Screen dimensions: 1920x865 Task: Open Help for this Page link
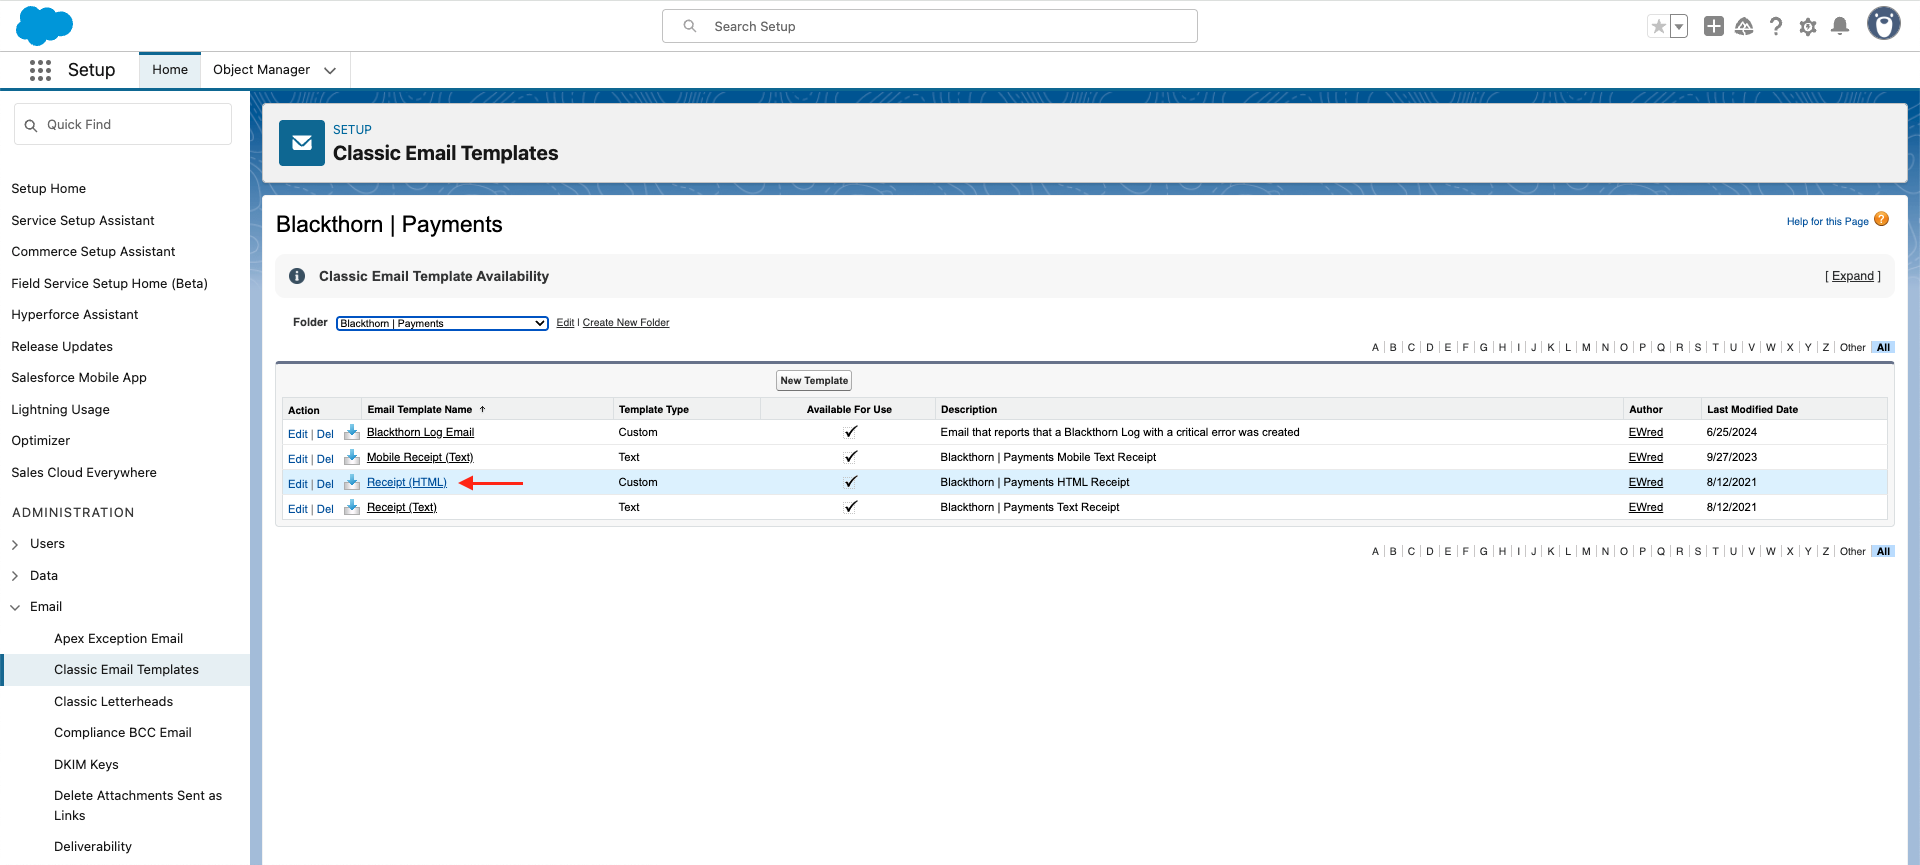[x=1827, y=222]
